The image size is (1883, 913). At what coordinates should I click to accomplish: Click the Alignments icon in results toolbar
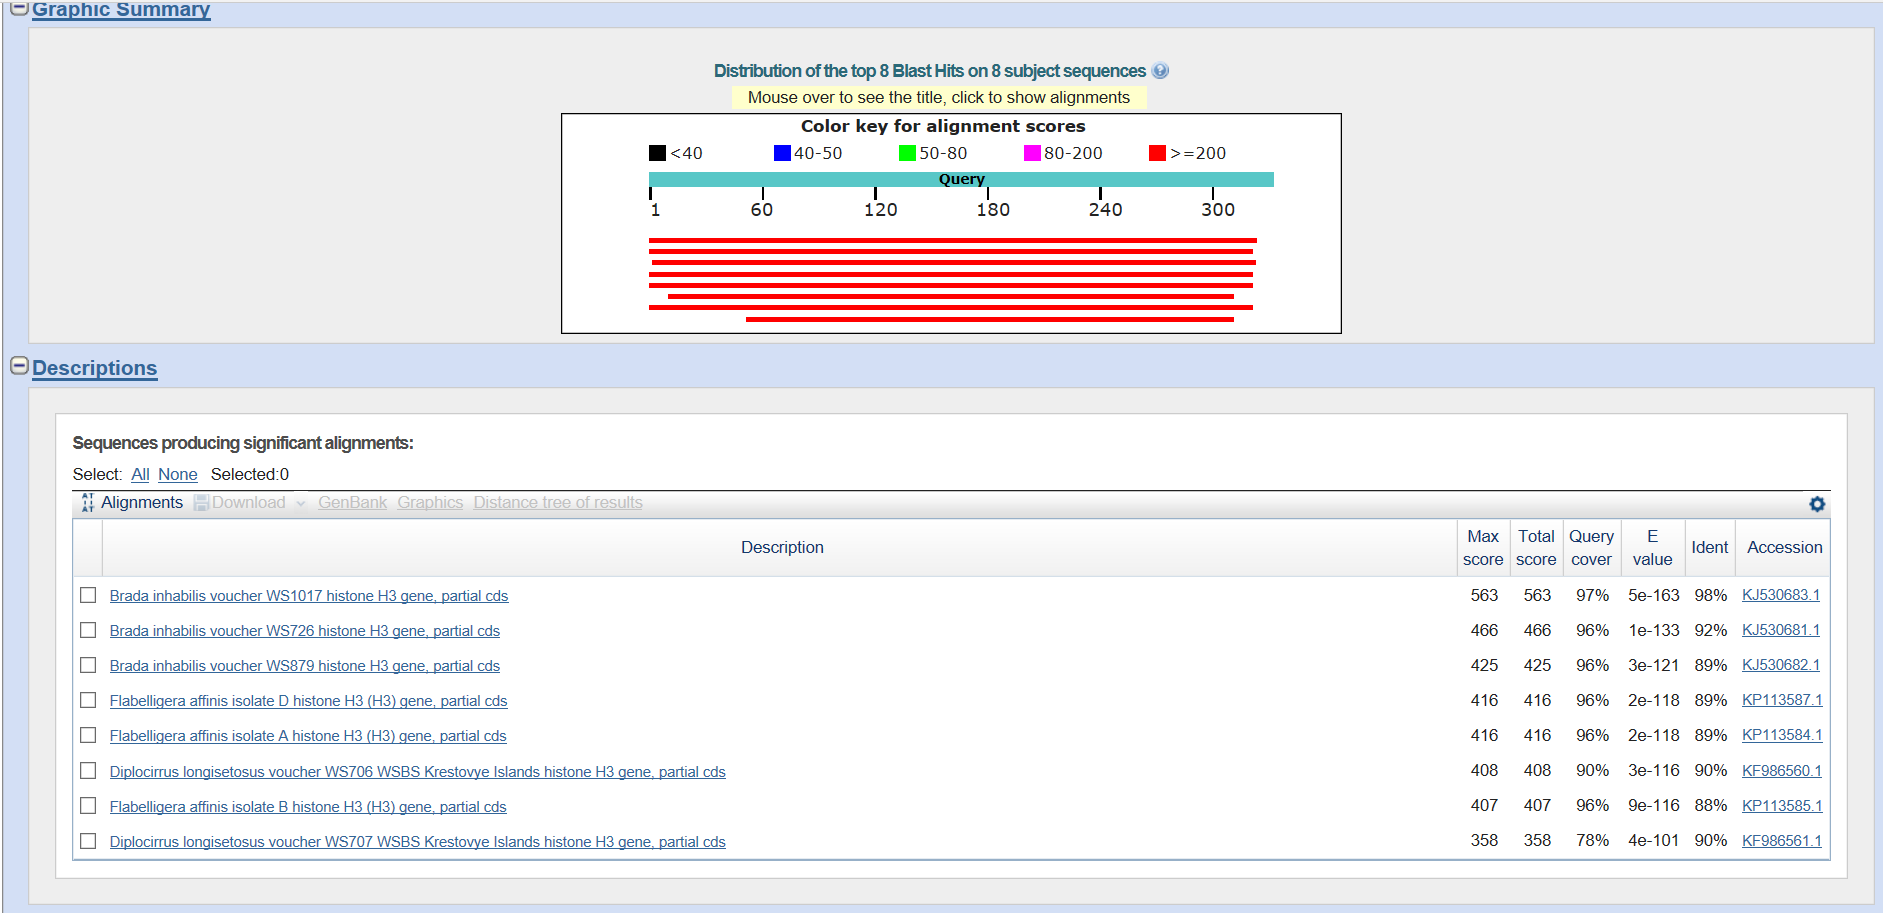pyautogui.click(x=88, y=503)
